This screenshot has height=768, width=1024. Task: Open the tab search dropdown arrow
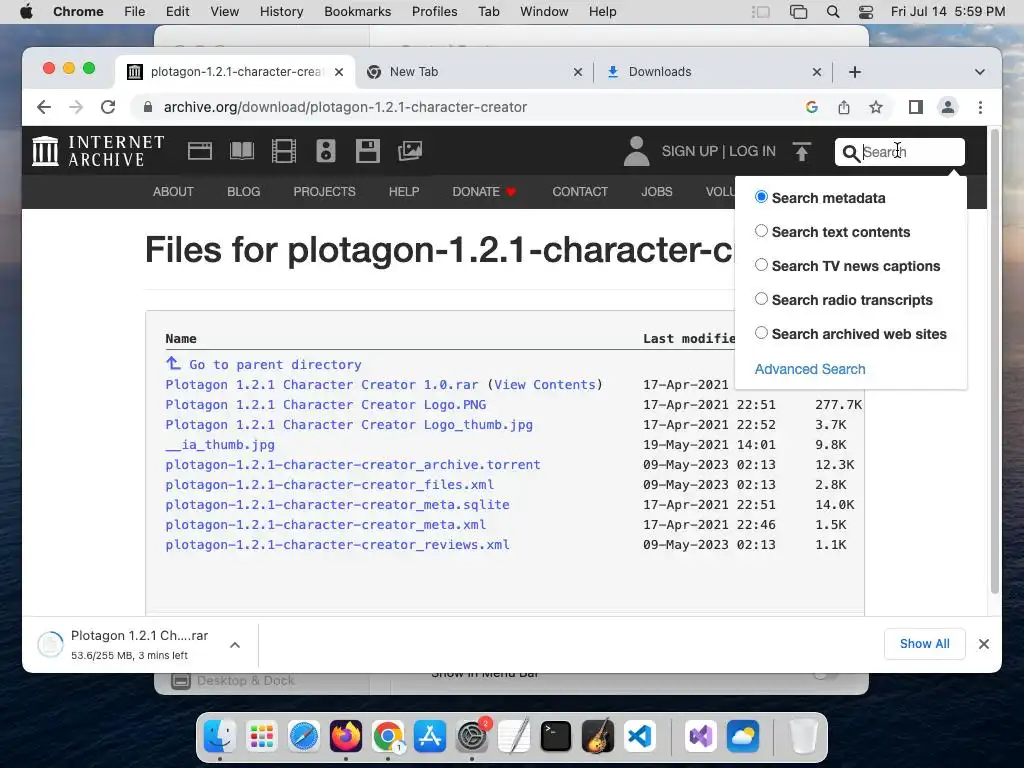(980, 72)
